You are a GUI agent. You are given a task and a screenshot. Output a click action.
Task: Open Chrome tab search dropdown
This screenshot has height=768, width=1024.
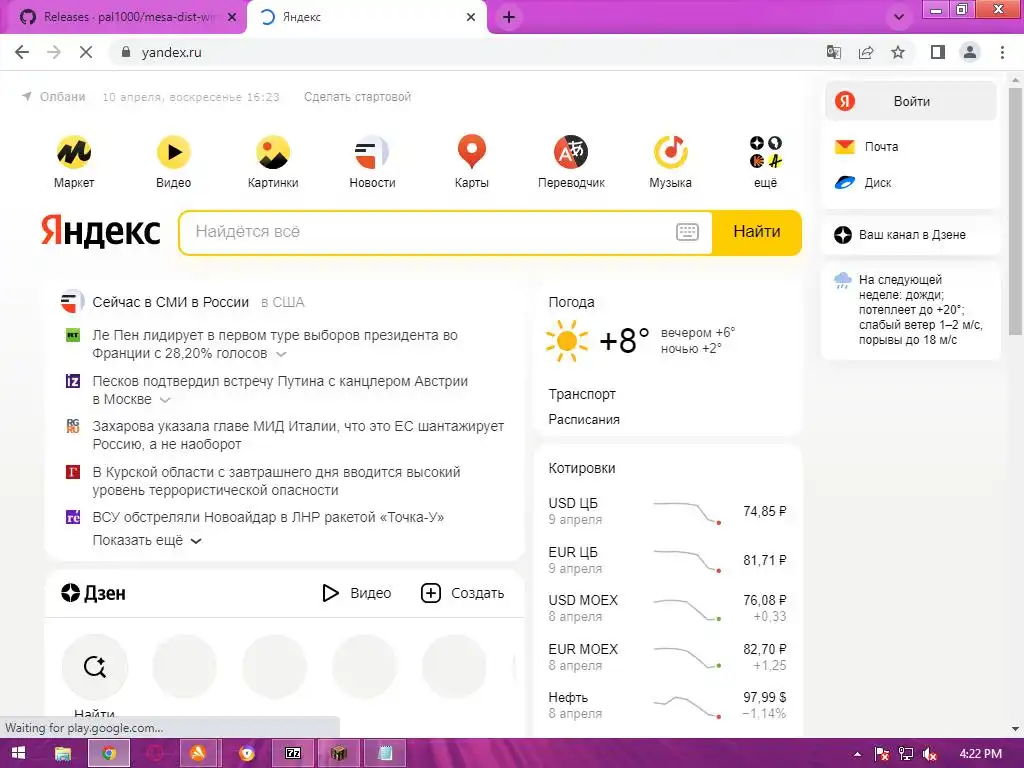click(x=899, y=17)
